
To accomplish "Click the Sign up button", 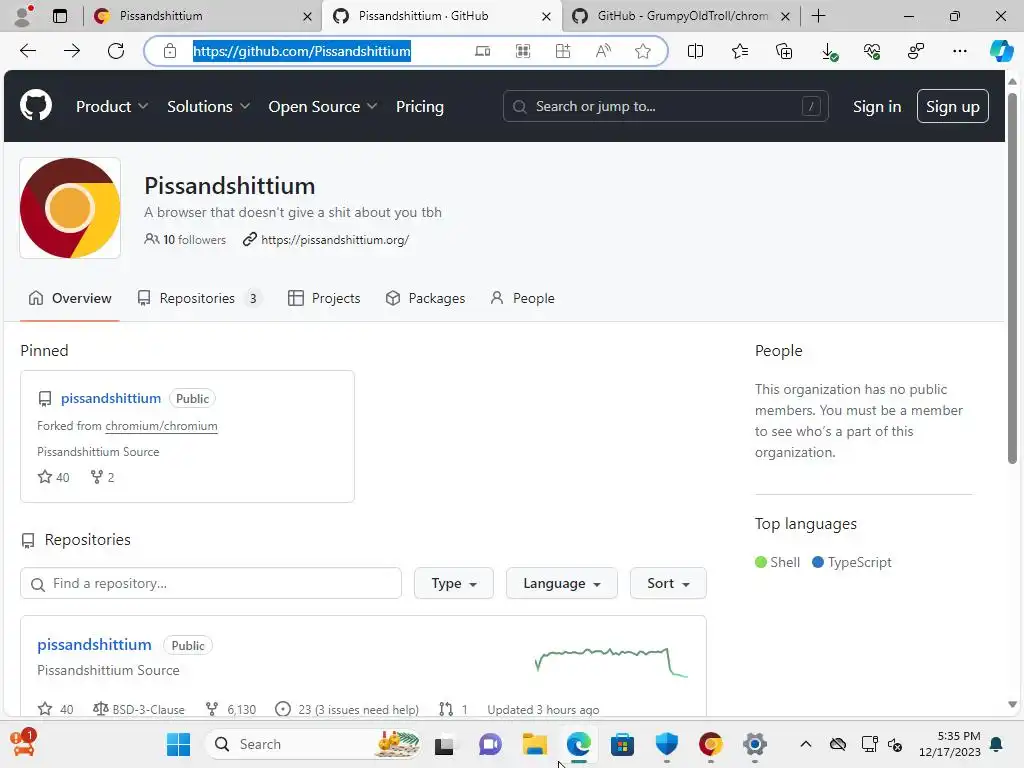I will (x=952, y=106).
